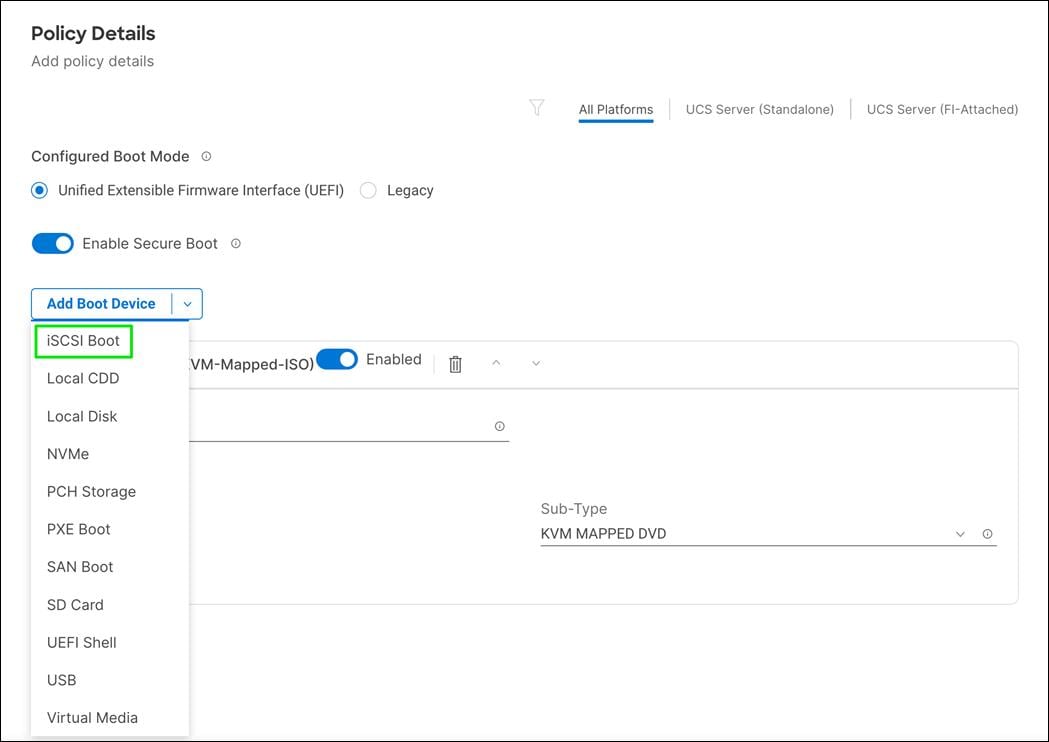1049x742 pixels.
Task: Select the UEFI radio button
Action: (x=38, y=190)
